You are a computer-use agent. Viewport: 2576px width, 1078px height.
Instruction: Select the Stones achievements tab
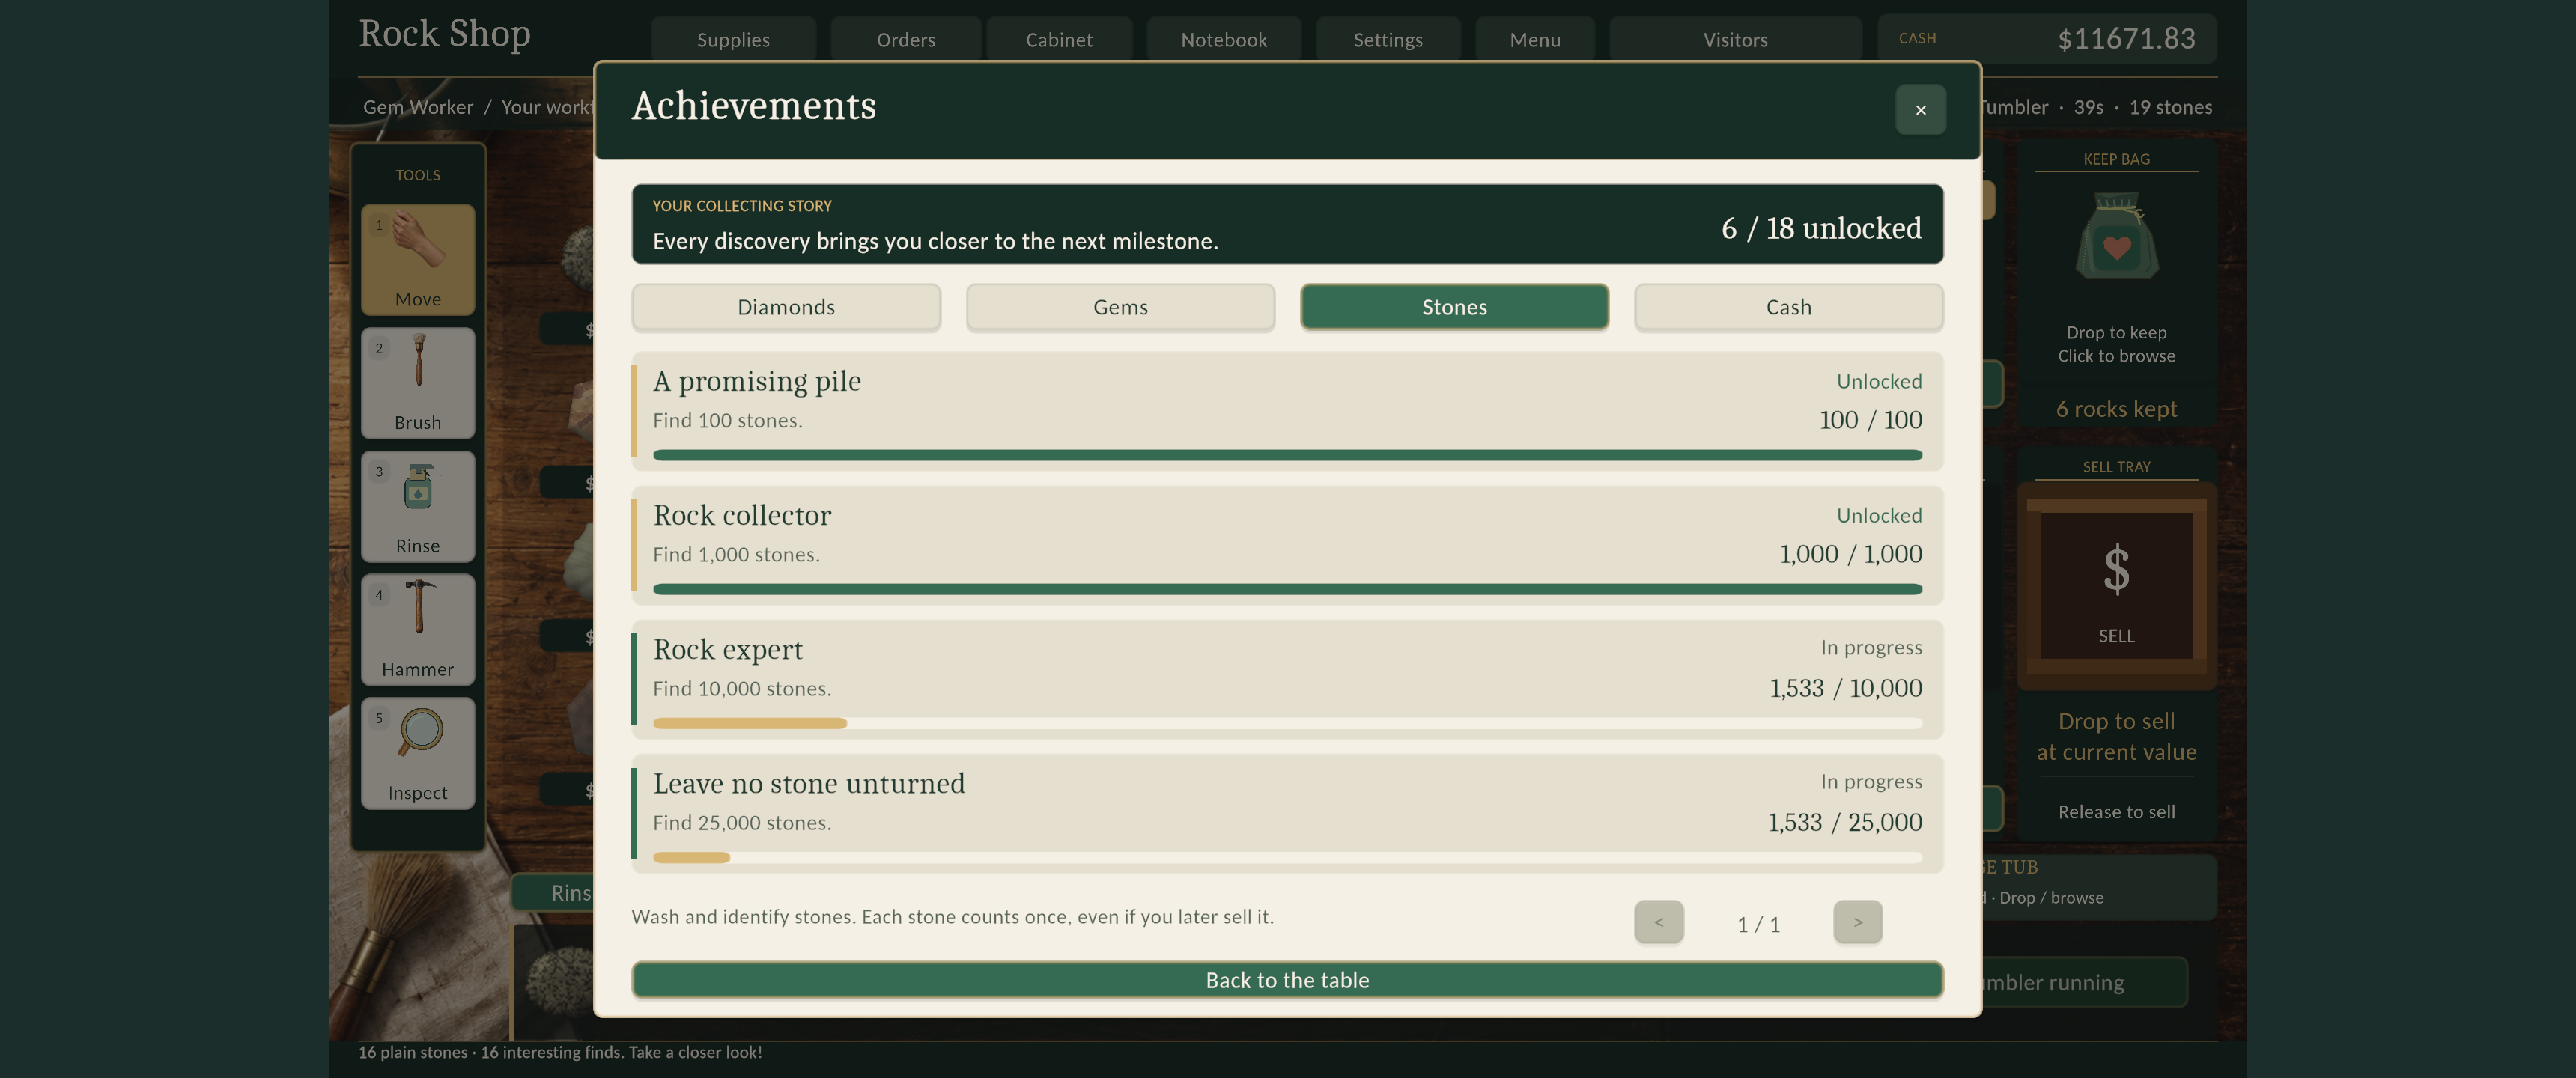click(x=1454, y=307)
